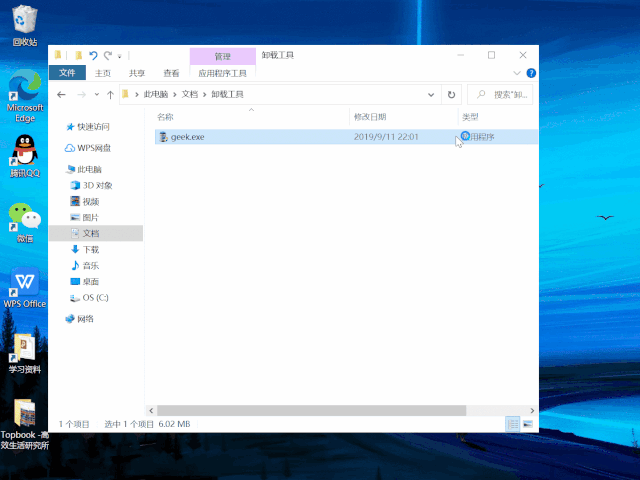Open the Topbook folder on the desktop
This screenshot has height=480, width=640.
coord(25,424)
